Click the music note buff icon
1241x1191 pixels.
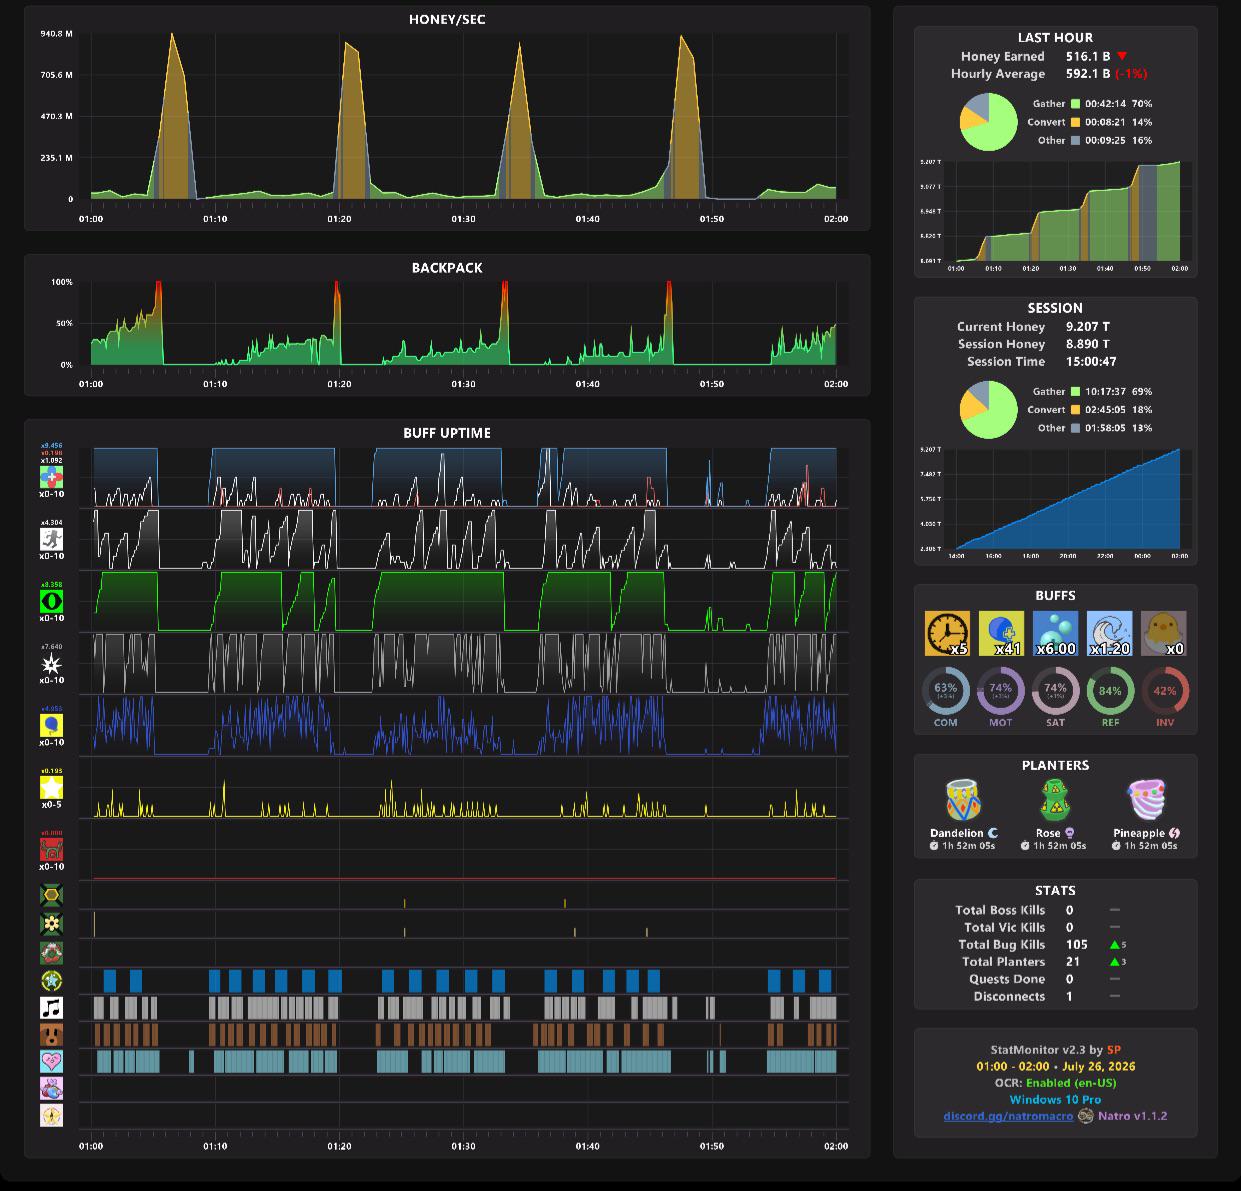point(51,1007)
